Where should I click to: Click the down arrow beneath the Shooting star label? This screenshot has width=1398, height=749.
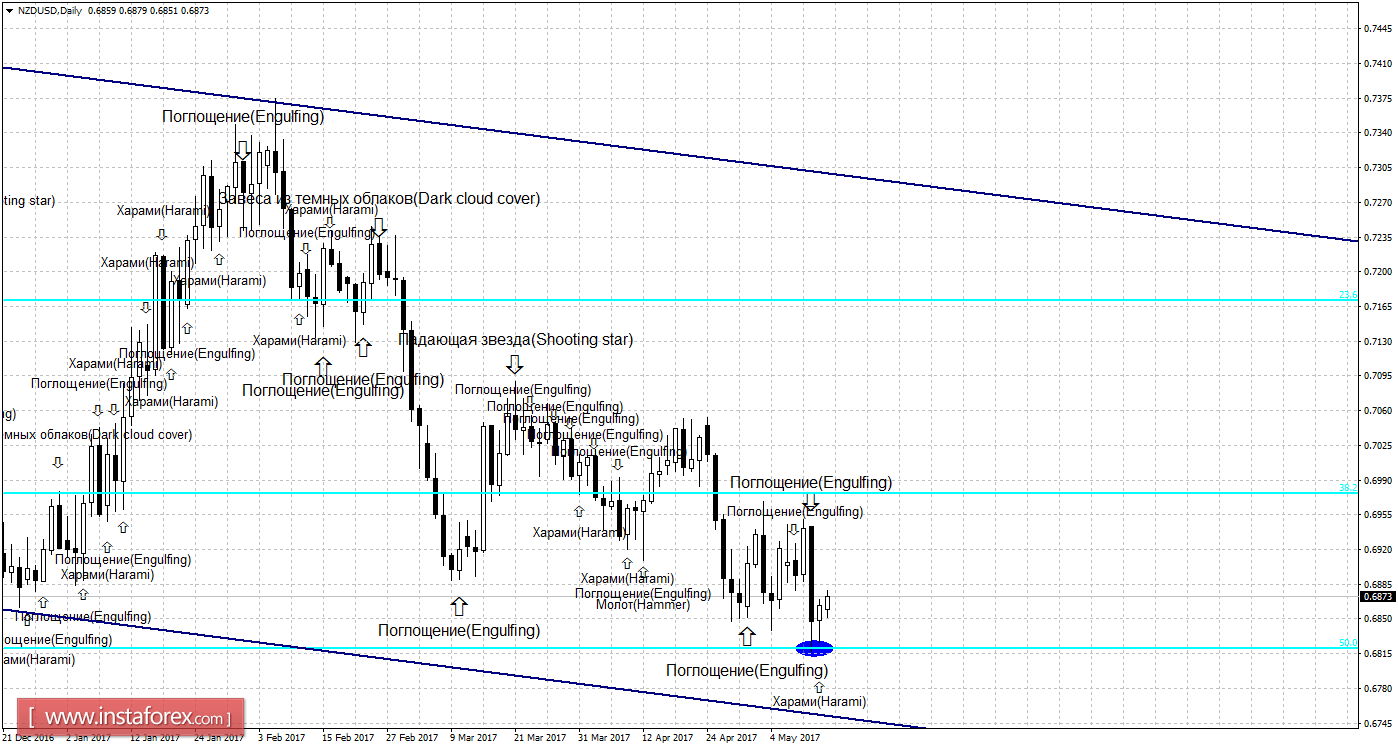(x=514, y=363)
